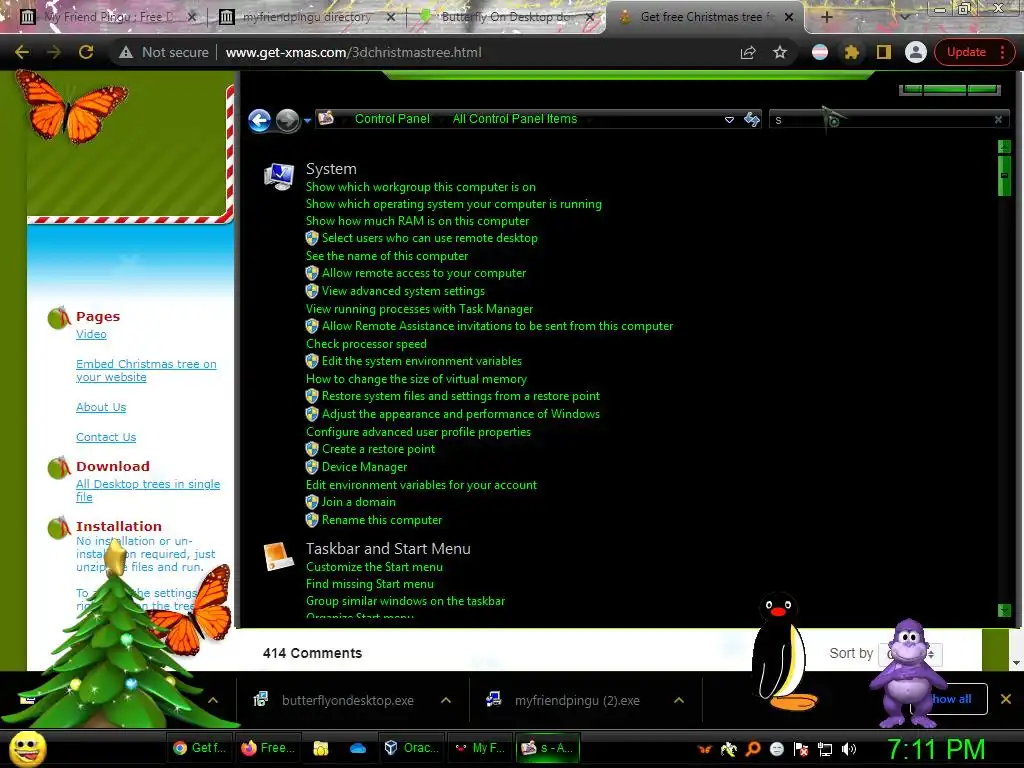Switch to Butterfly On Desktop tab

click(x=505, y=17)
